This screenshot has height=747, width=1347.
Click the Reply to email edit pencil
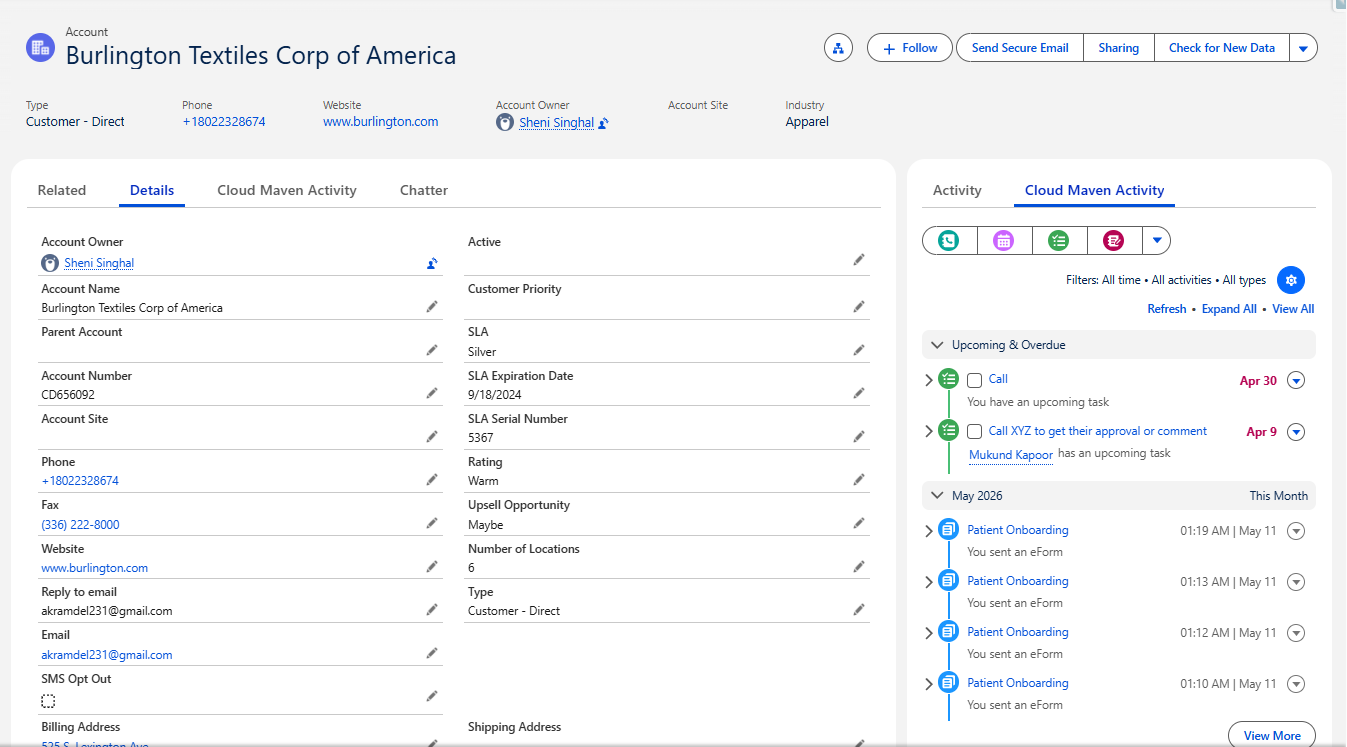point(432,610)
